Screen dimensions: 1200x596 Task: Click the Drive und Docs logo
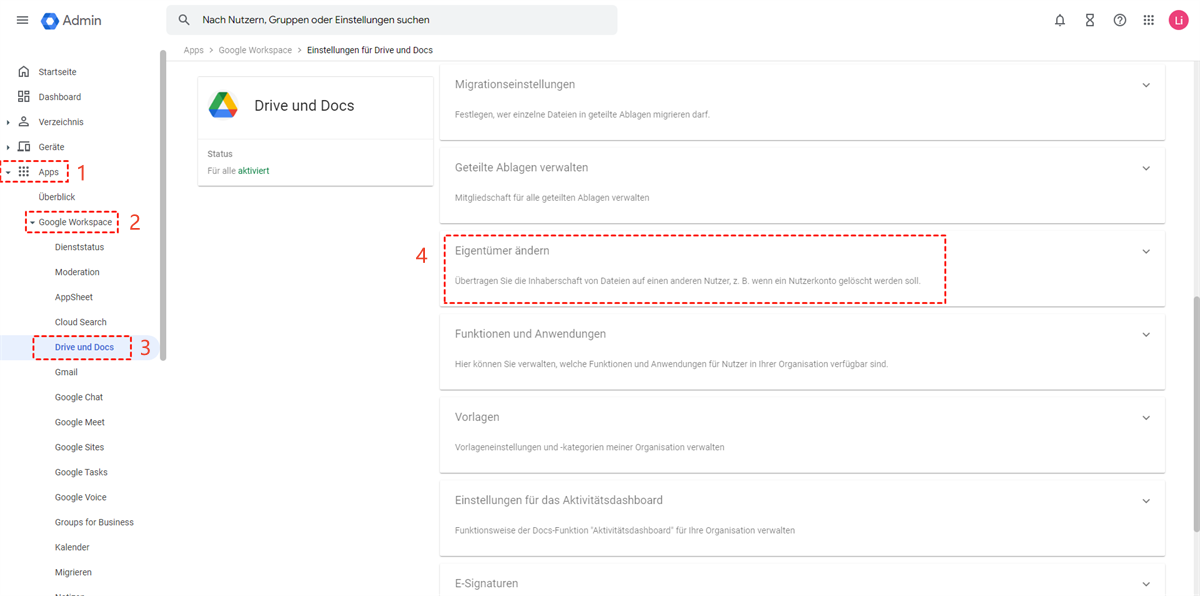pos(222,105)
